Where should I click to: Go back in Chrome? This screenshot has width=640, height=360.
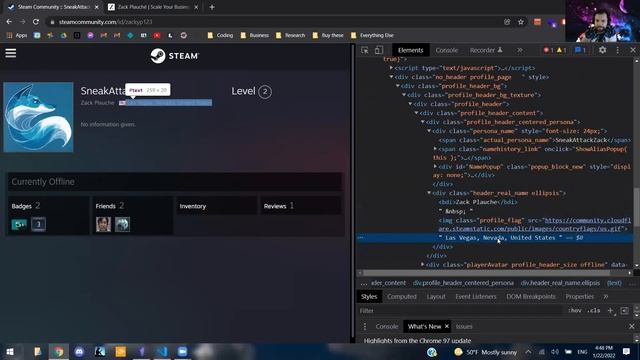click(x=9, y=22)
